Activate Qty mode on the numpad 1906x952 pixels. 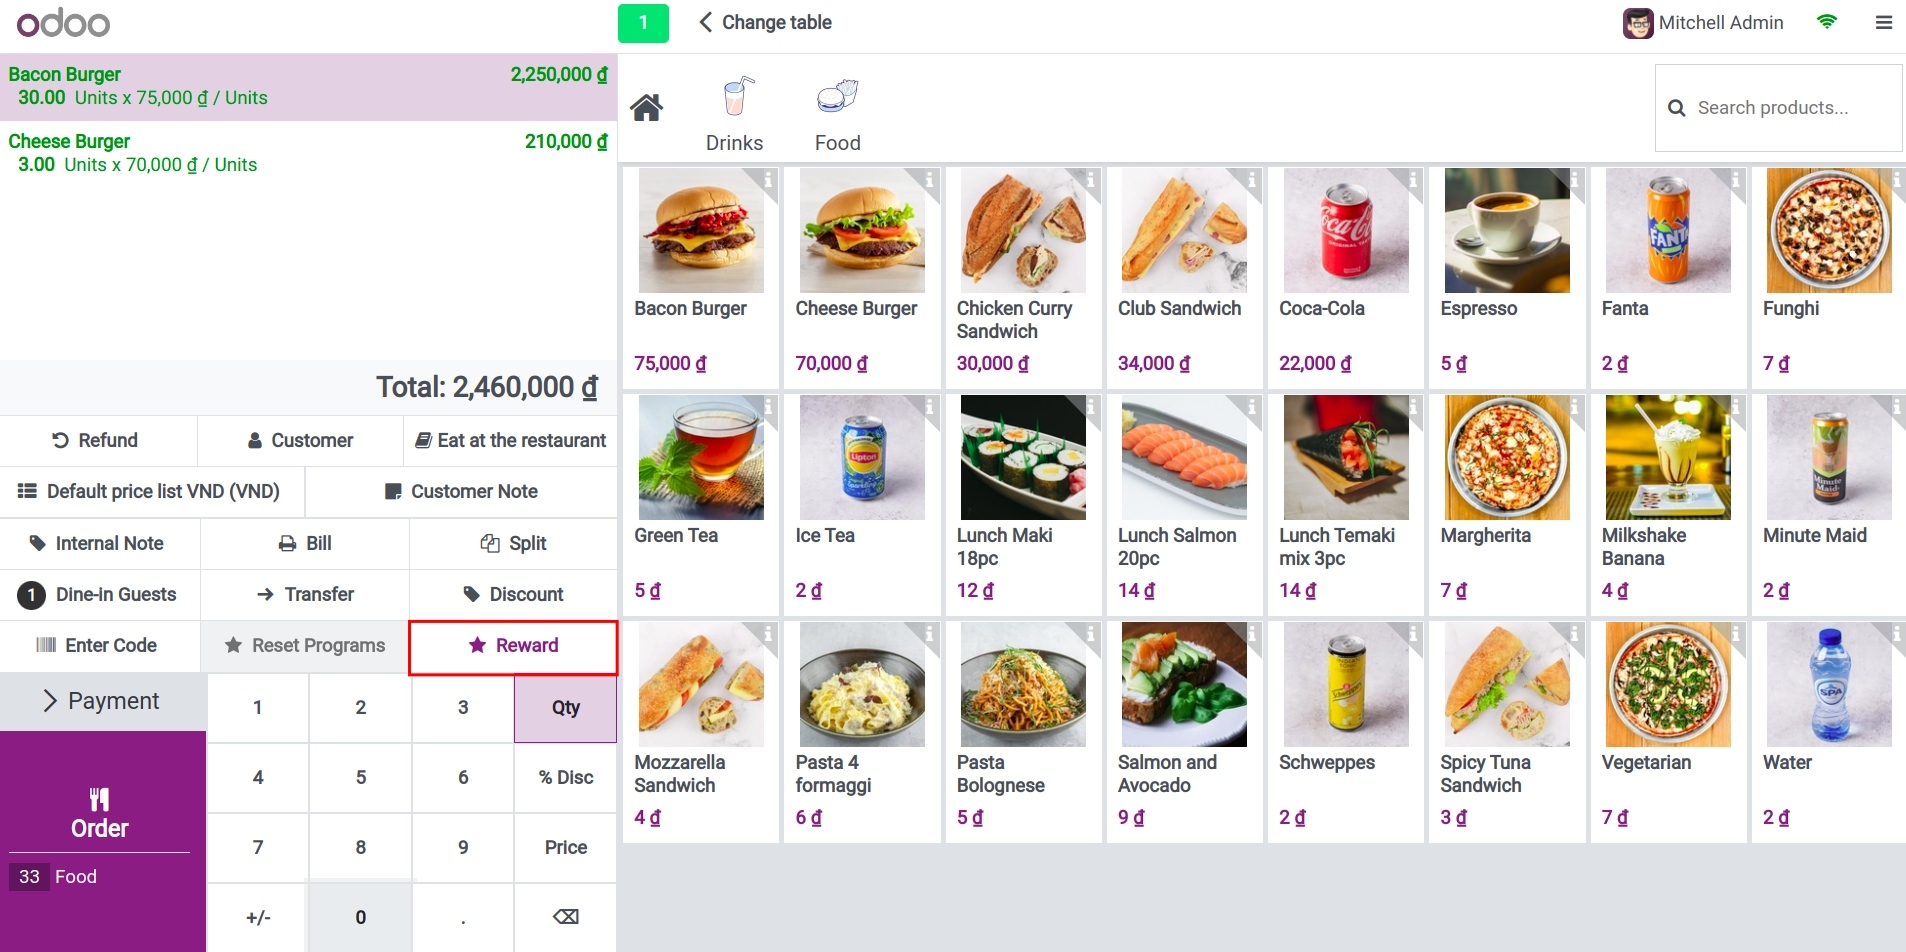[x=566, y=707]
